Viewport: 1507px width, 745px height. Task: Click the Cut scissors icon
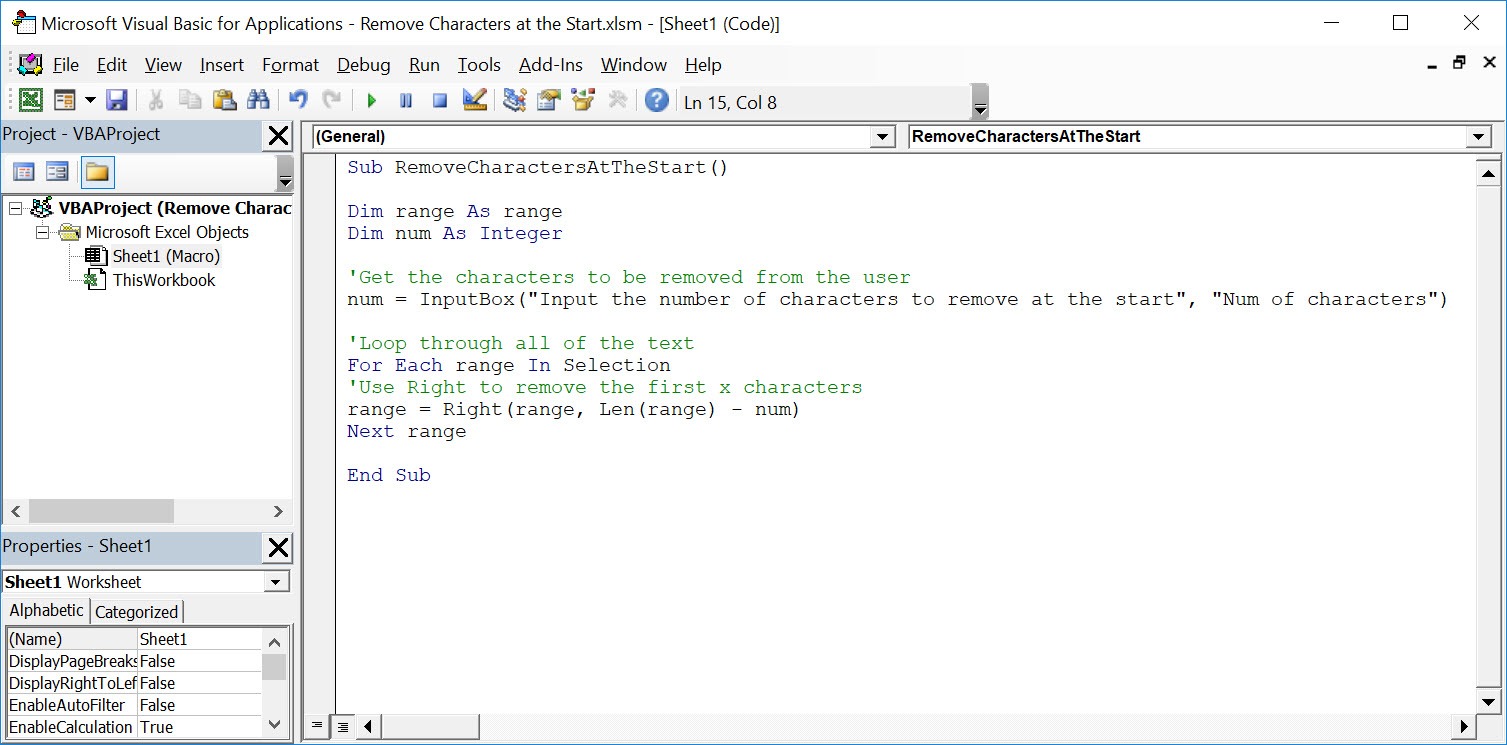point(156,101)
